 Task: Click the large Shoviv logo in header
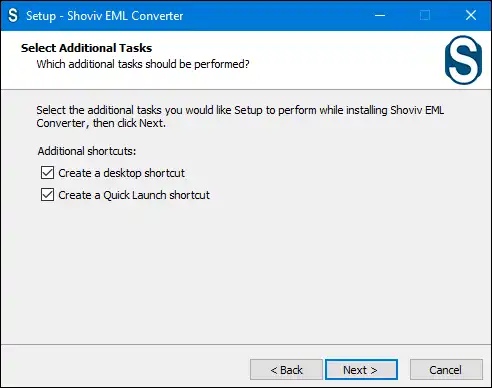(463, 60)
